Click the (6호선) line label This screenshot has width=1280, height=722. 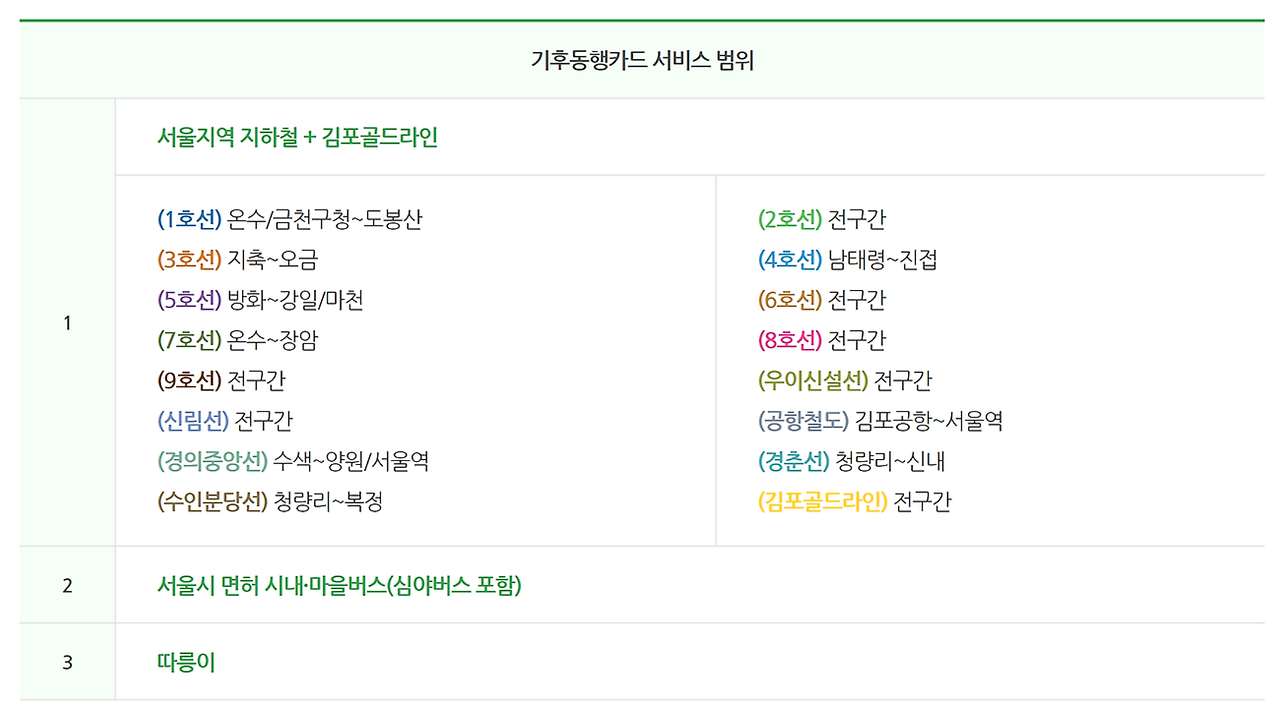pyautogui.click(x=790, y=300)
